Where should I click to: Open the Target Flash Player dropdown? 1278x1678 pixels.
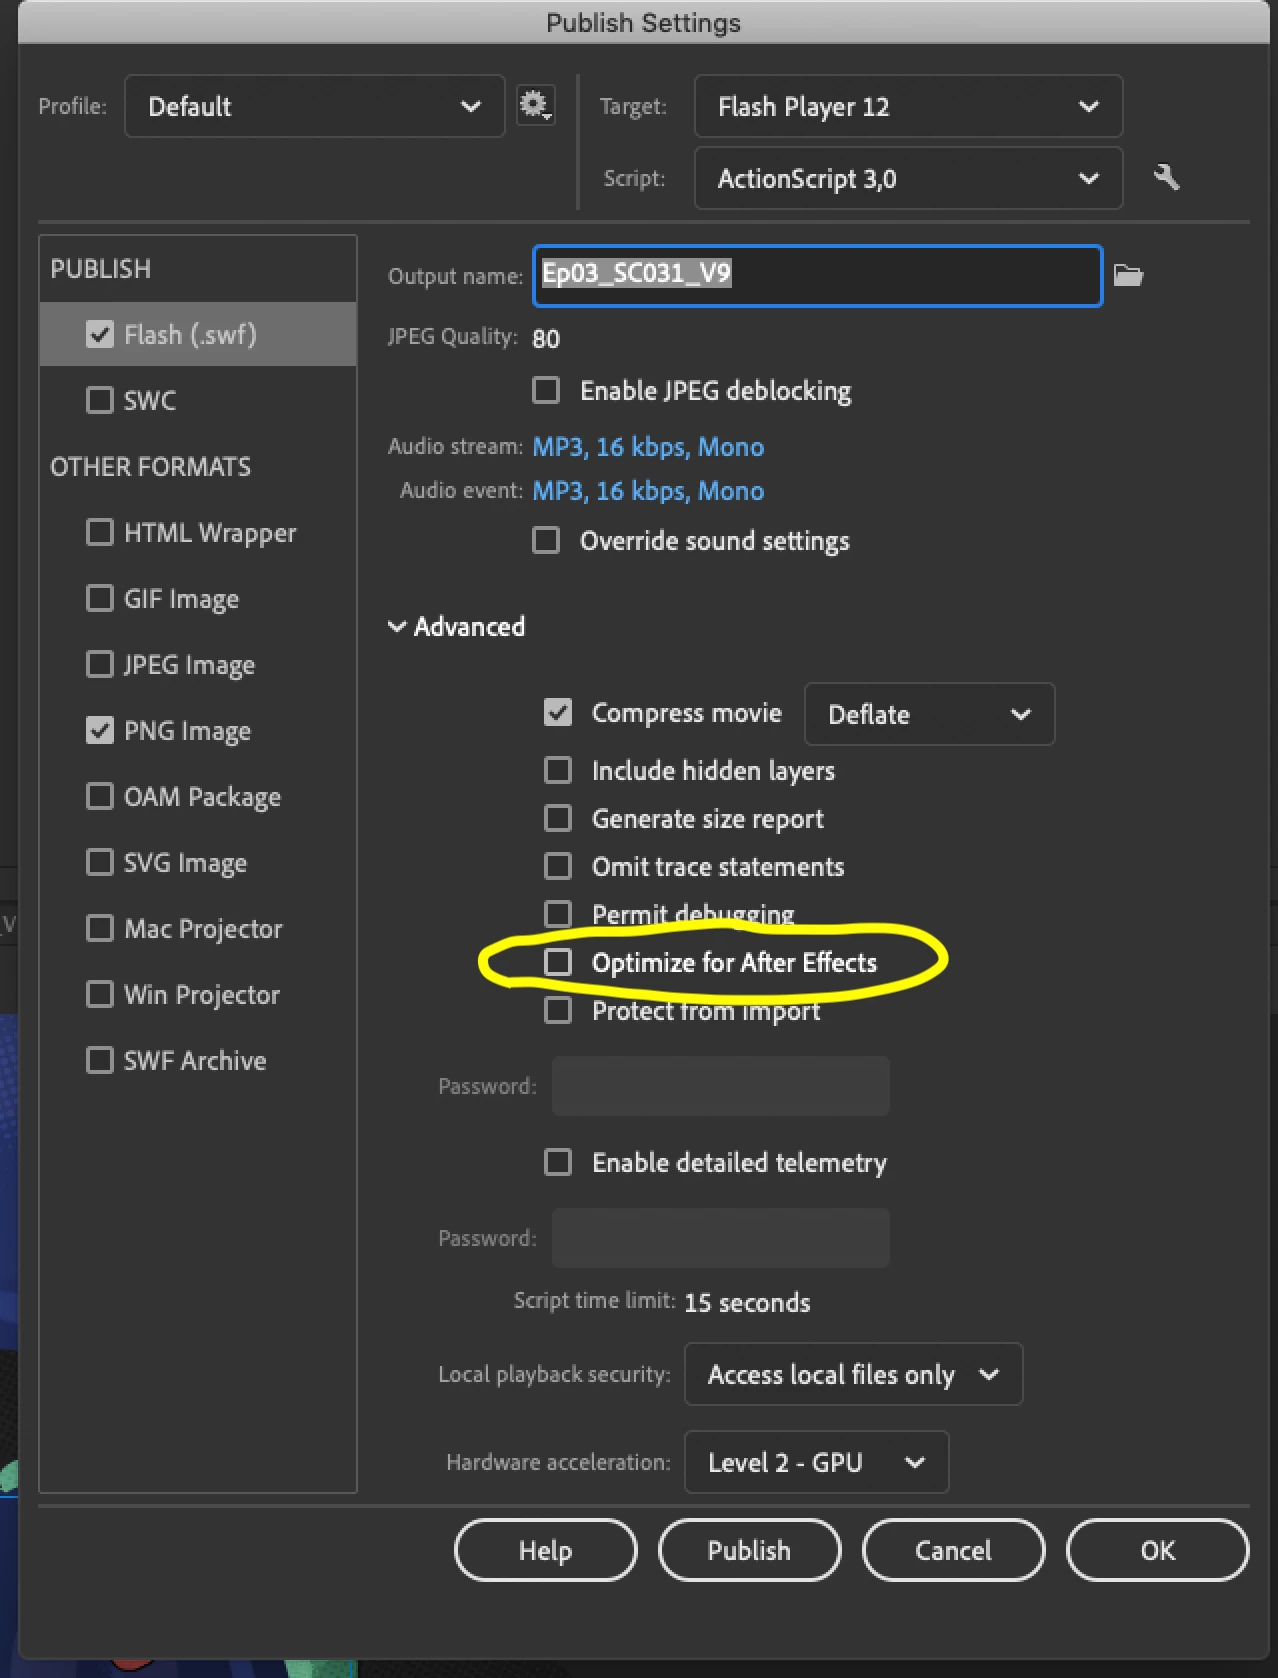[x=908, y=106]
